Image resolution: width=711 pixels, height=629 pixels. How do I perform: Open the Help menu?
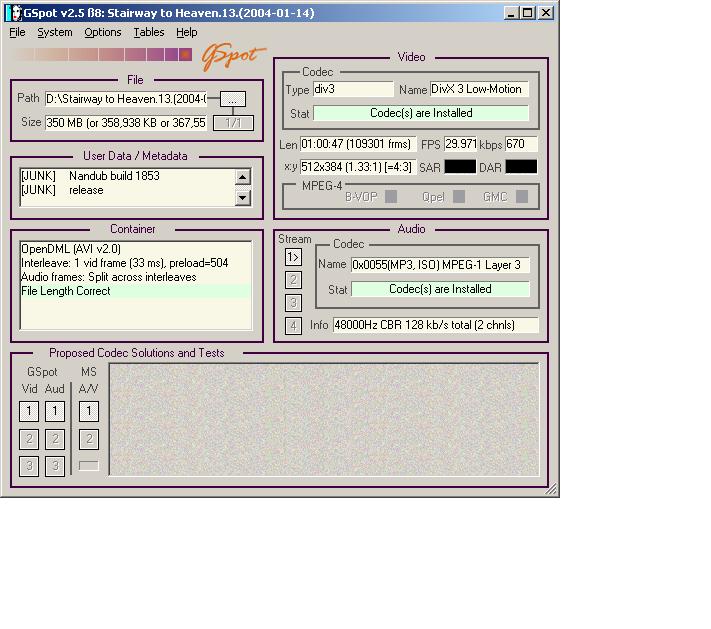186,32
